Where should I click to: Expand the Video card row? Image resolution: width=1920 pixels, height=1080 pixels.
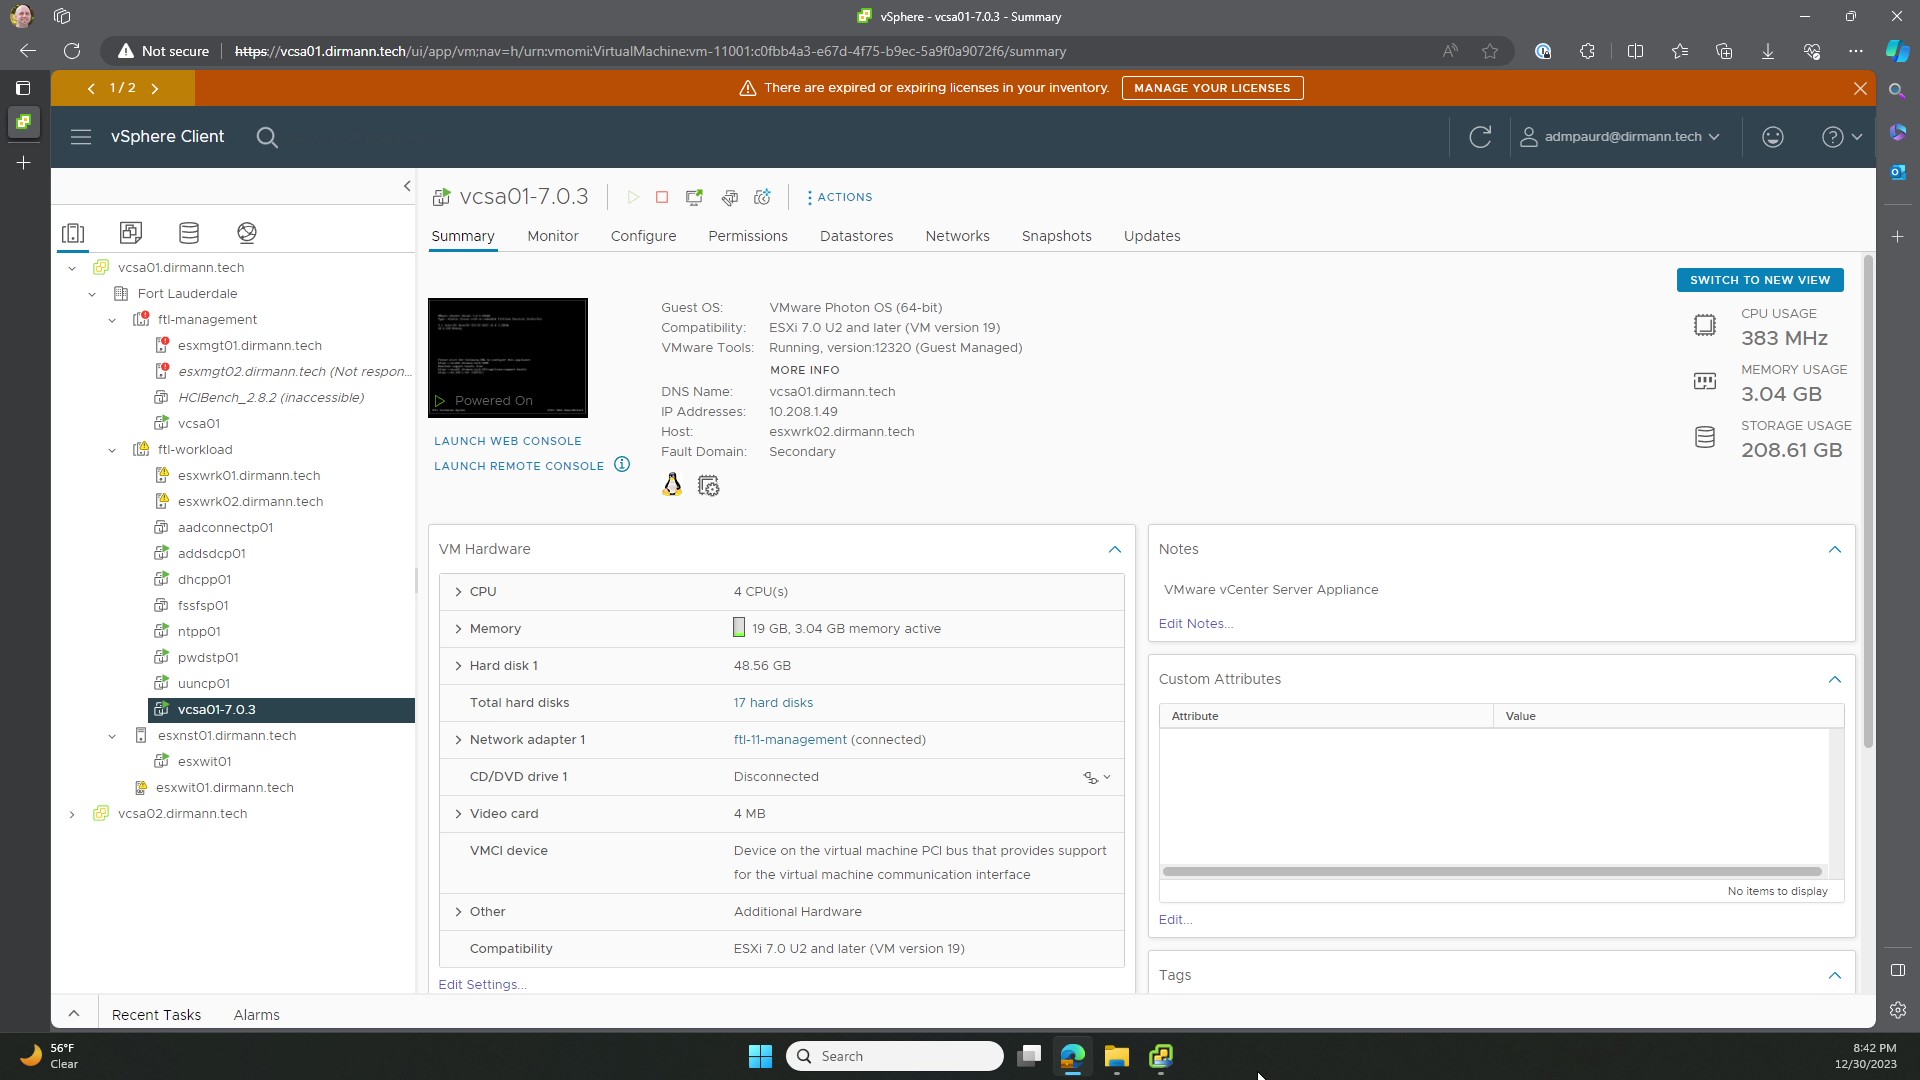point(458,814)
